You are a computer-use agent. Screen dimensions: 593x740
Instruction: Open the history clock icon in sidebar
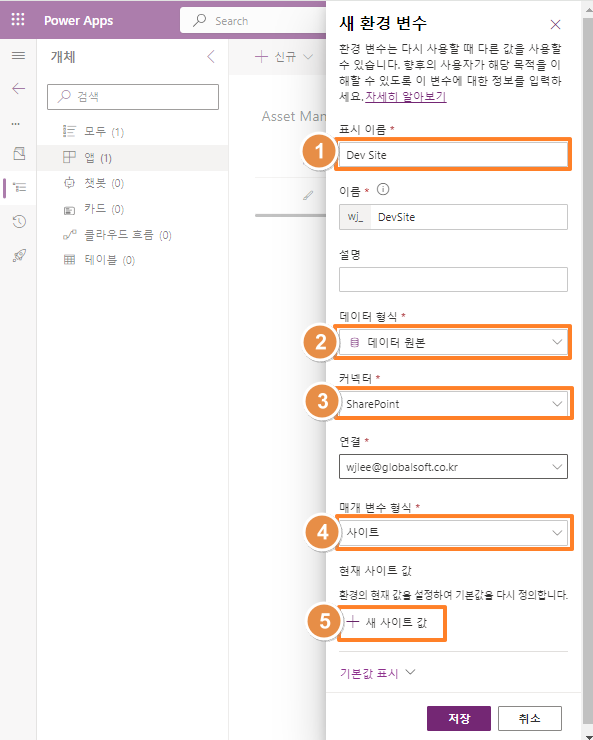click(19, 221)
